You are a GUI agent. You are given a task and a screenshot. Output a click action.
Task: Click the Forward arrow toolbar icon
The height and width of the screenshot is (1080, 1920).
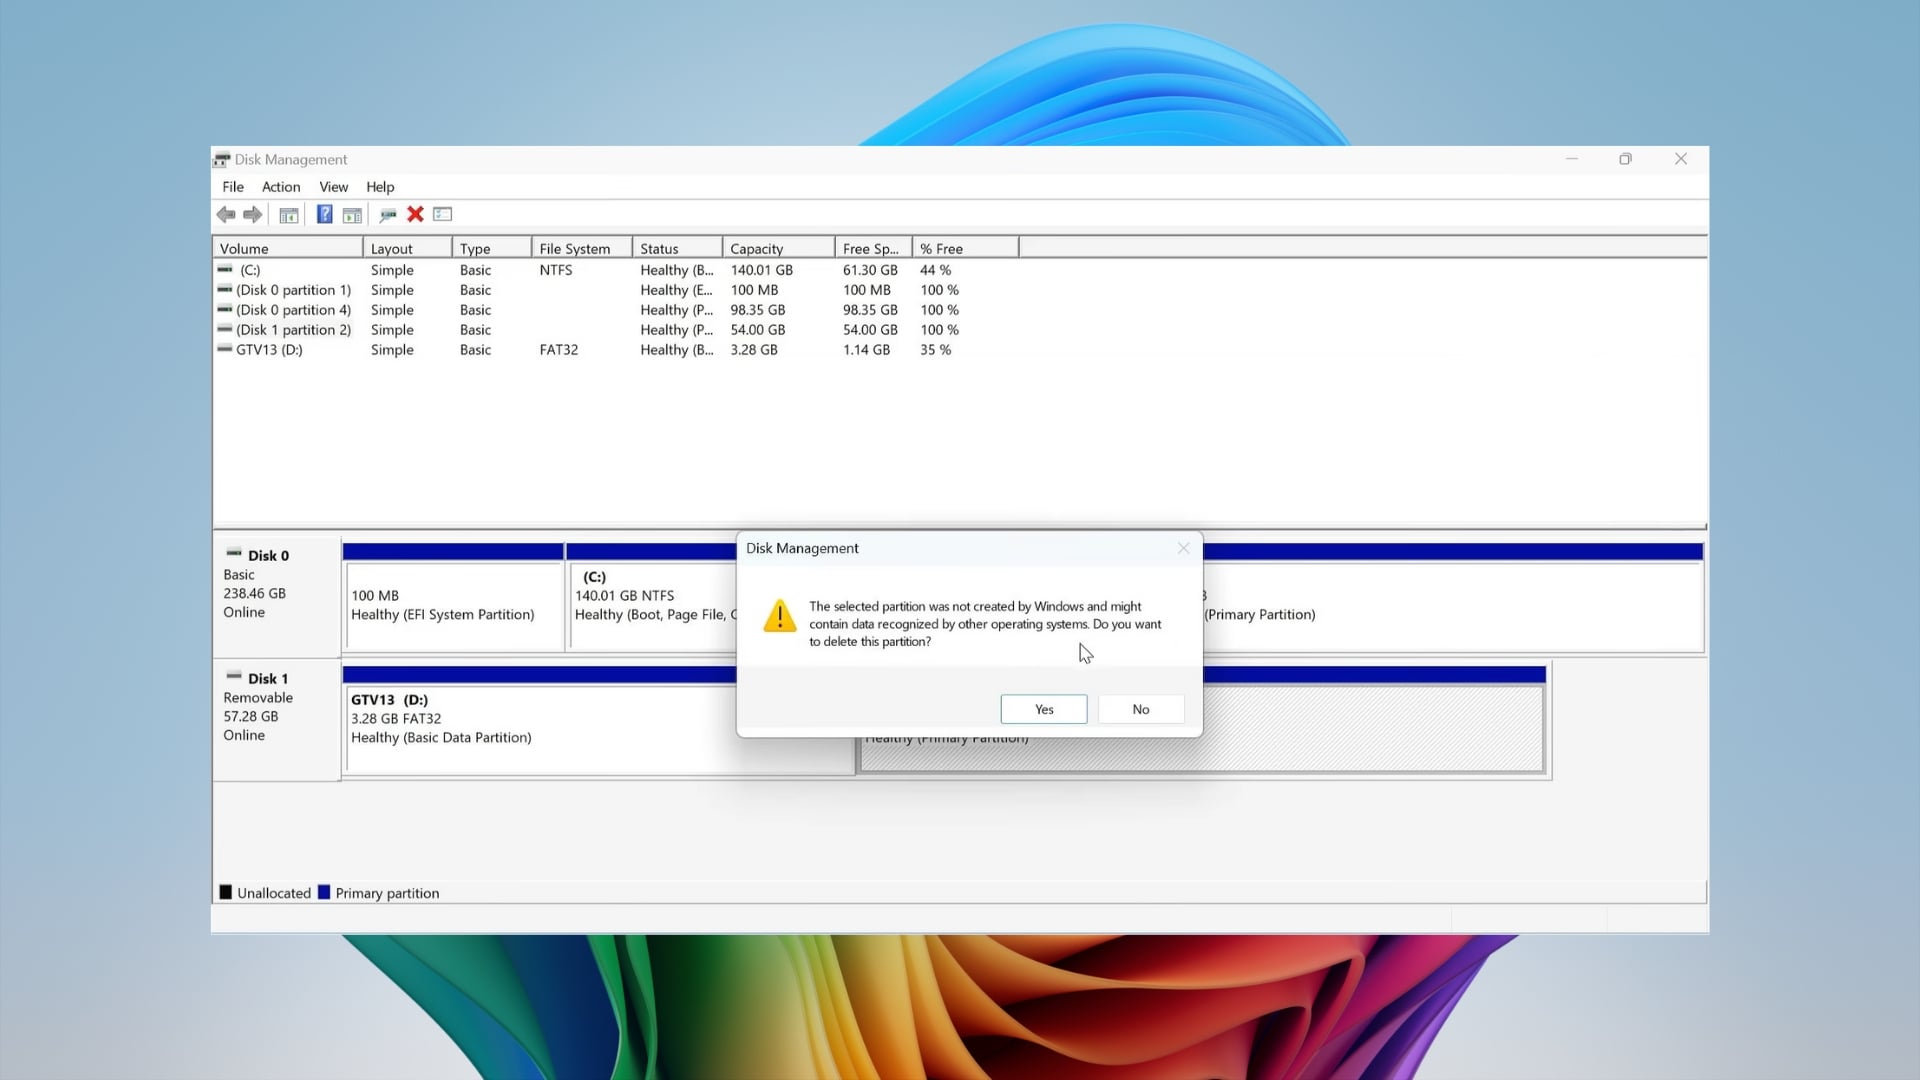[x=253, y=215]
